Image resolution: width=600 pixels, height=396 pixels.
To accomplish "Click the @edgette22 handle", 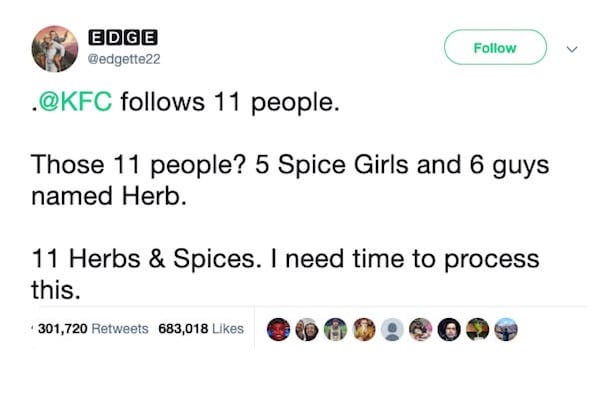I will click(x=124, y=59).
